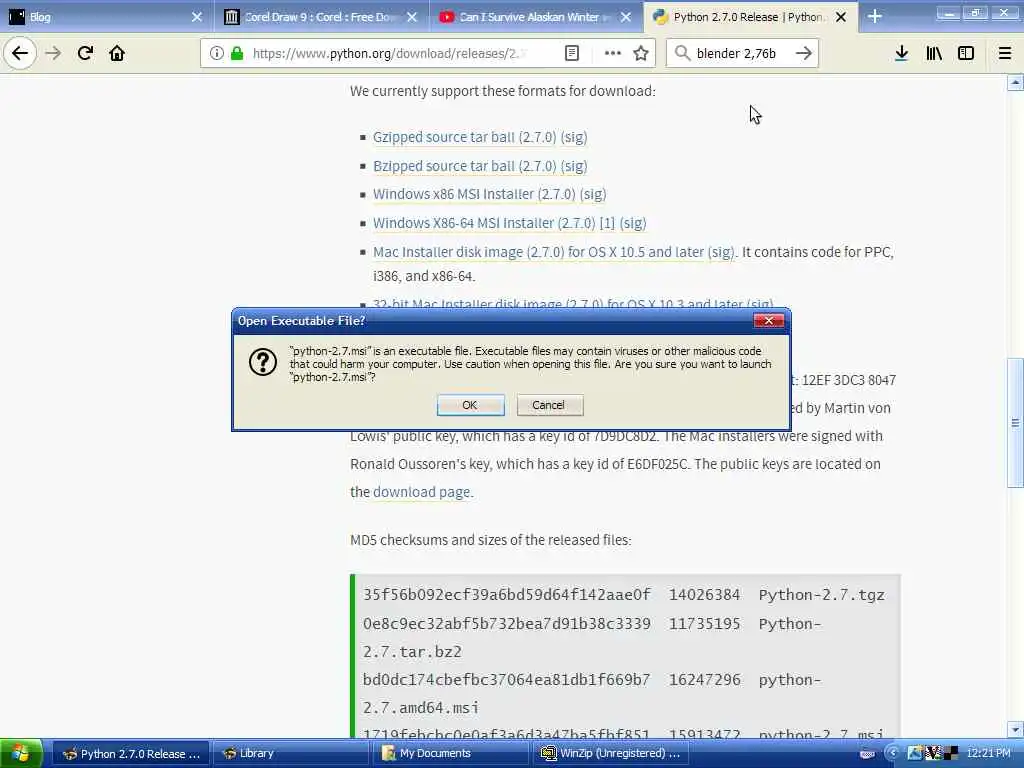
Task: Download Windows x86 MSI Installer (2.7.0)
Action: [474, 194]
